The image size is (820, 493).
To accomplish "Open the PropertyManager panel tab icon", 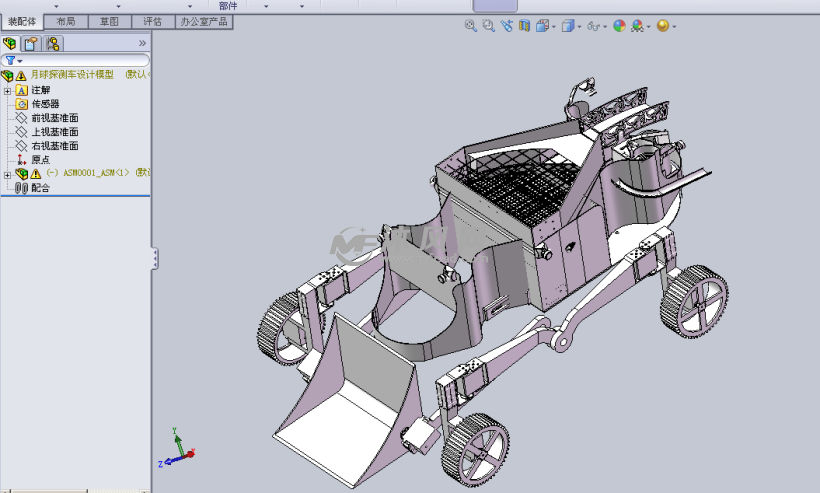I will [31, 43].
